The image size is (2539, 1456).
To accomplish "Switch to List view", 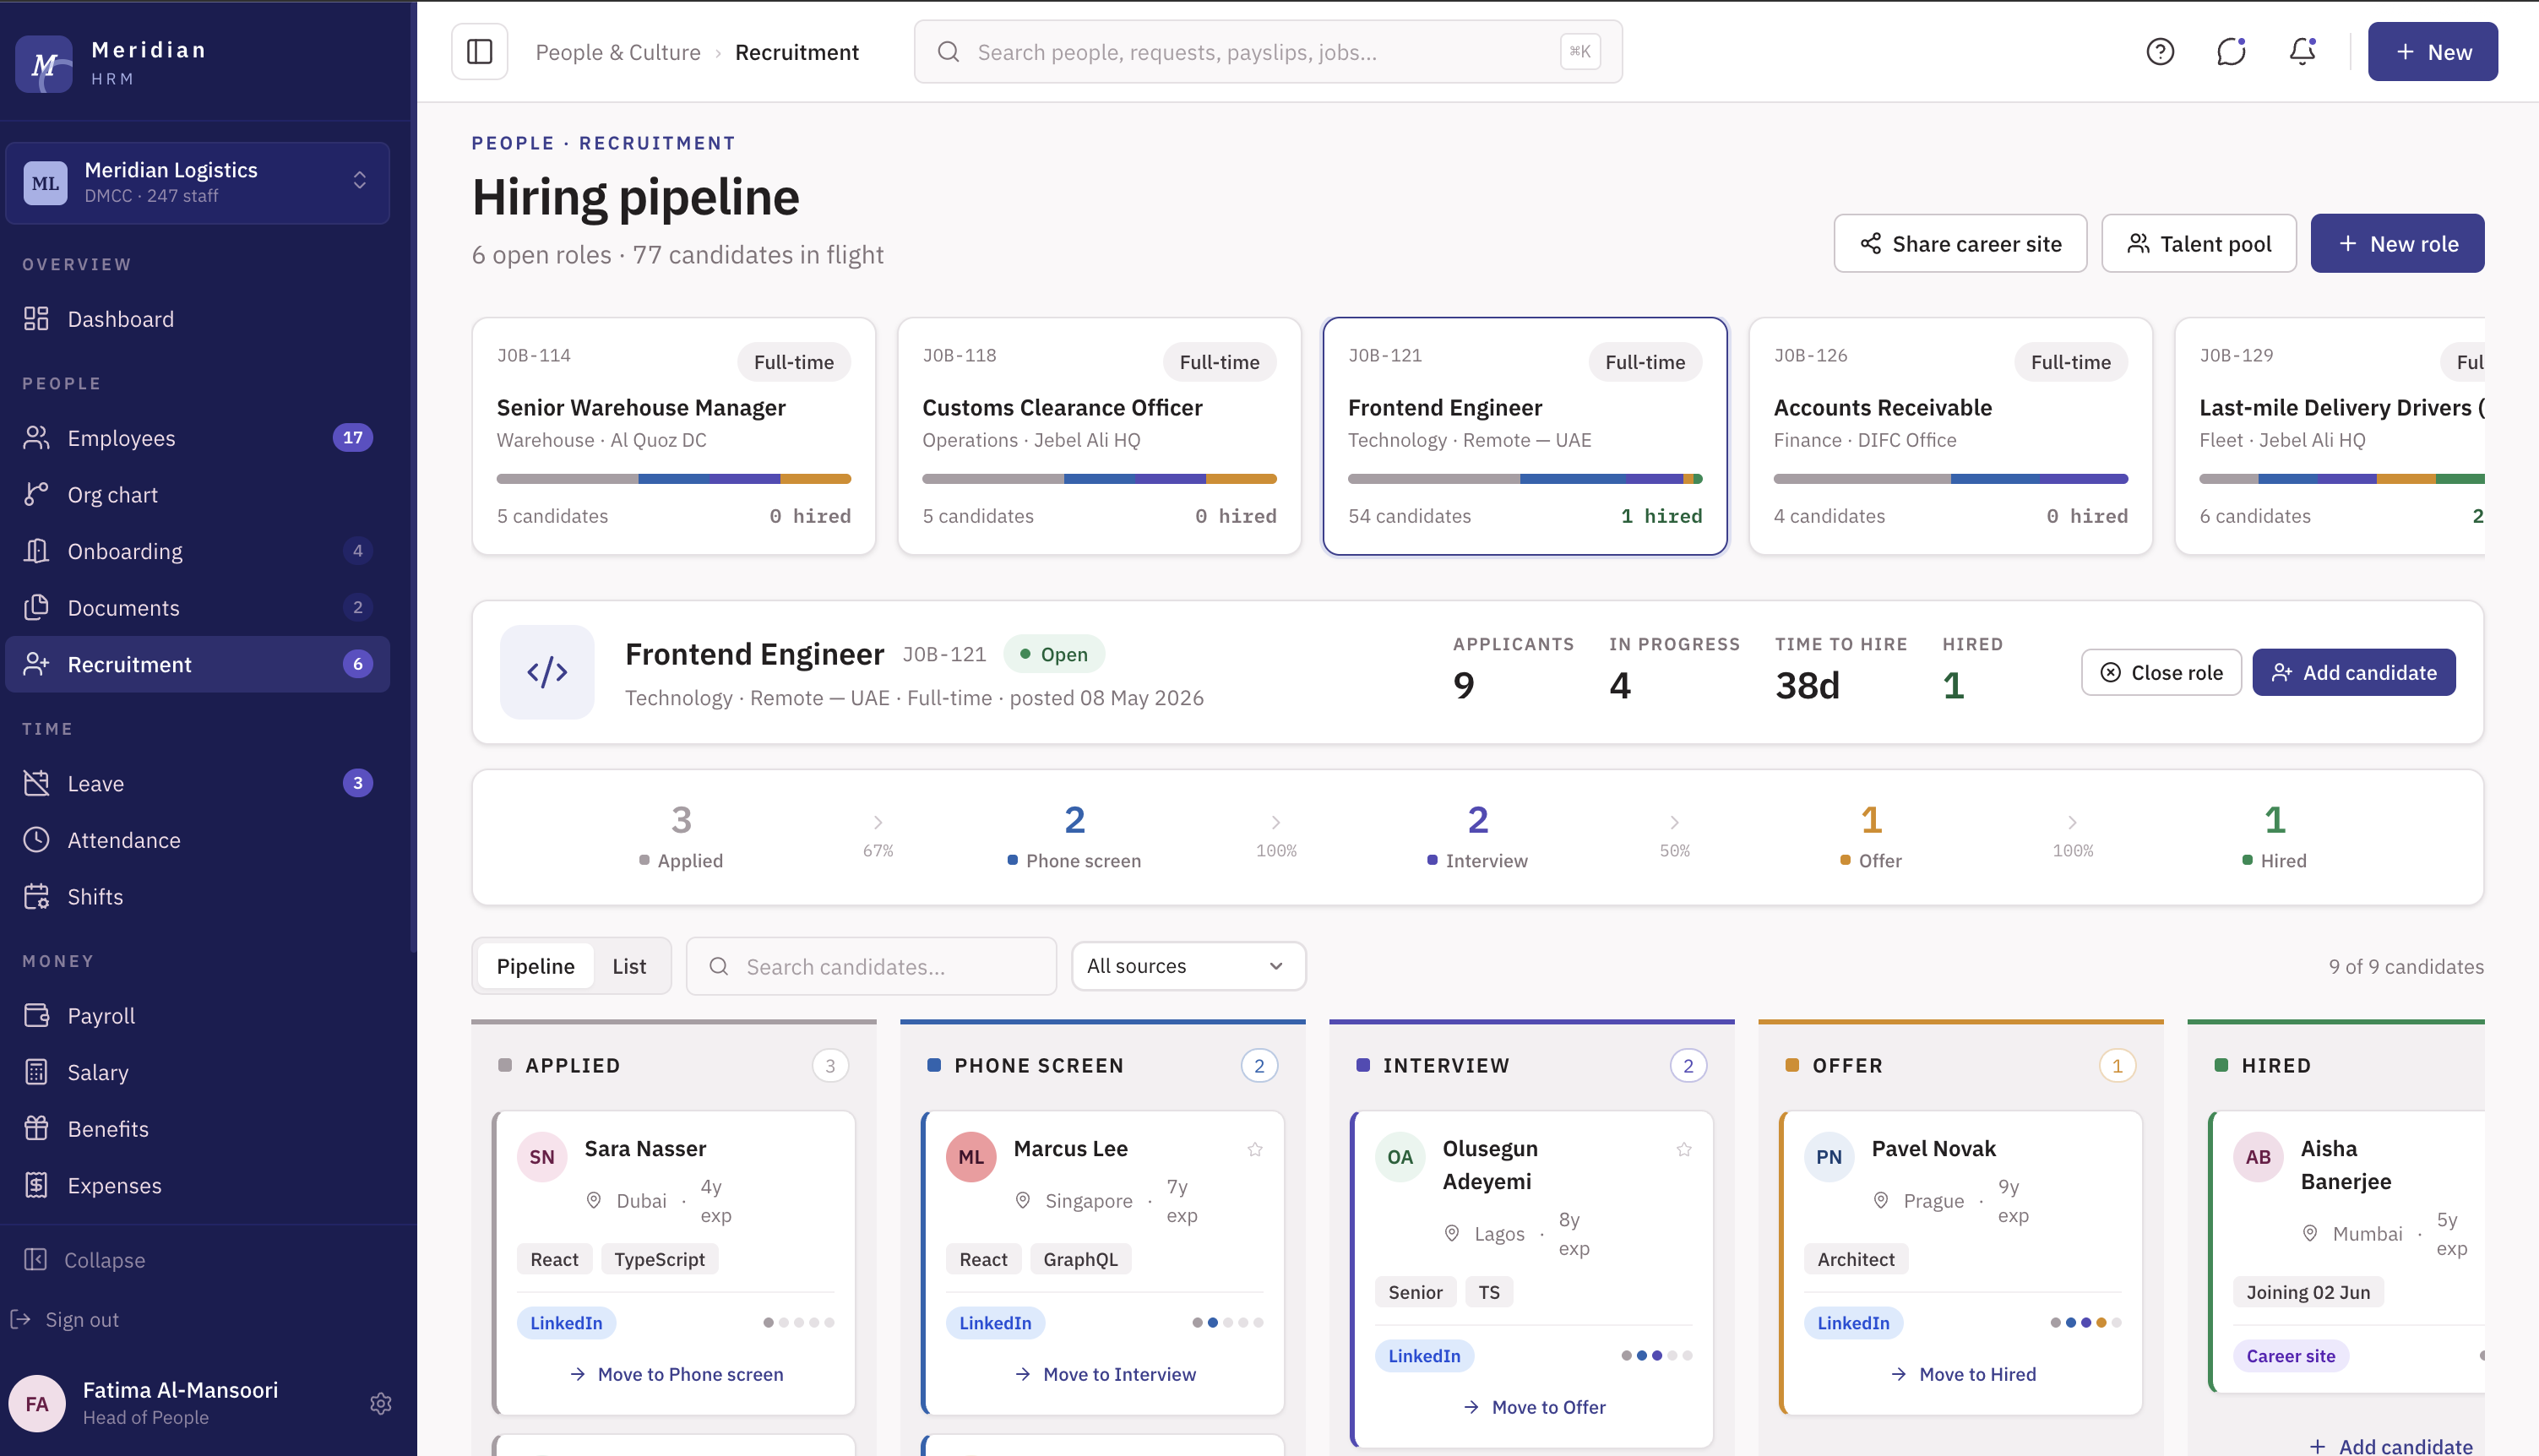I will pos(629,966).
